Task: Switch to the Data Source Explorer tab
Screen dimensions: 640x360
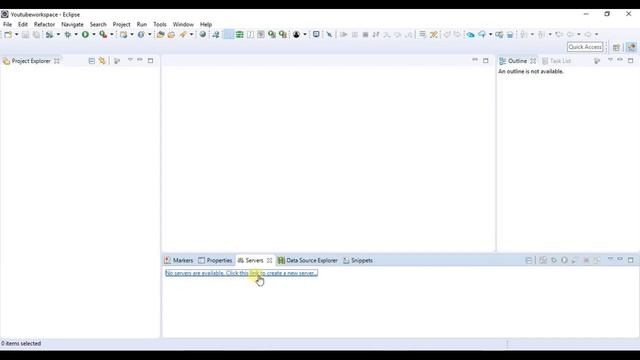Action: [x=308, y=260]
